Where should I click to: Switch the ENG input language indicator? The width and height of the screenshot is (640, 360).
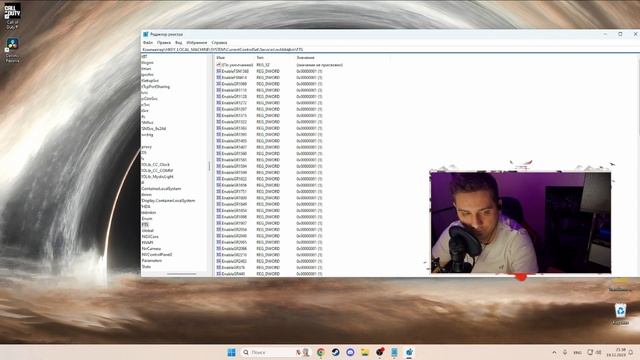tap(577, 352)
